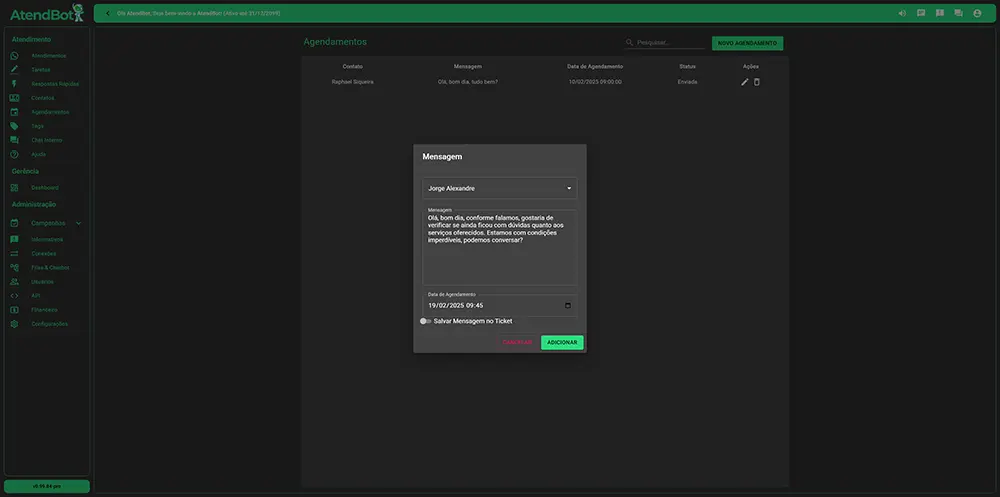
Task: Delete the Raphael Siqueira appointment via trash icon
Action: [x=757, y=82]
